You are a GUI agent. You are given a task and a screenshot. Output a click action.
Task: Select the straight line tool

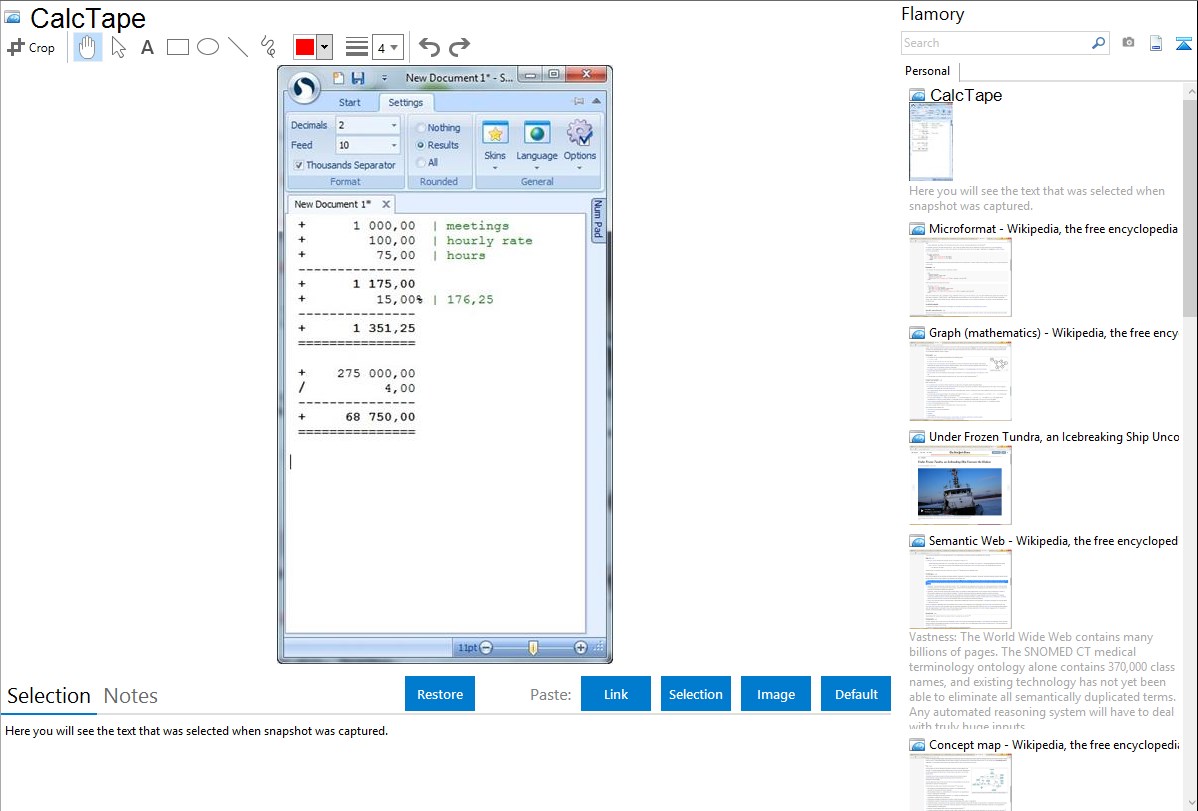point(238,47)
